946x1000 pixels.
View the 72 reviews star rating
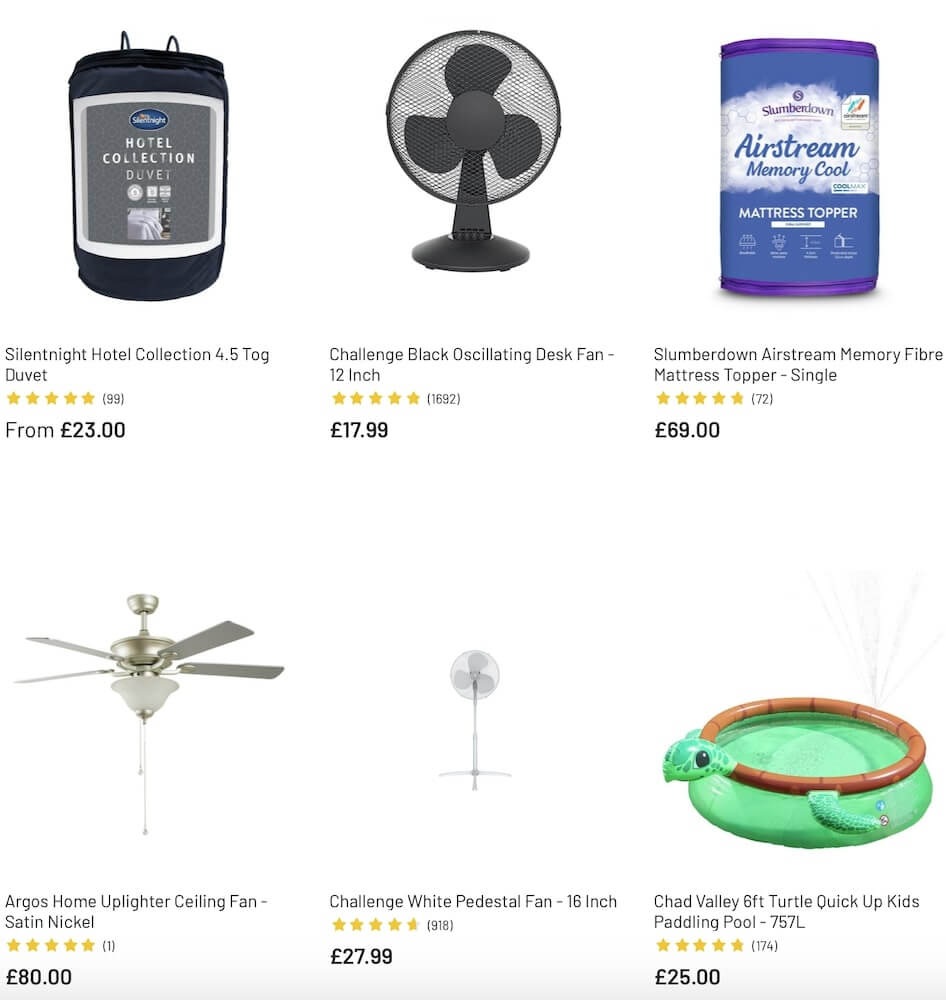[x=714, y=399]
